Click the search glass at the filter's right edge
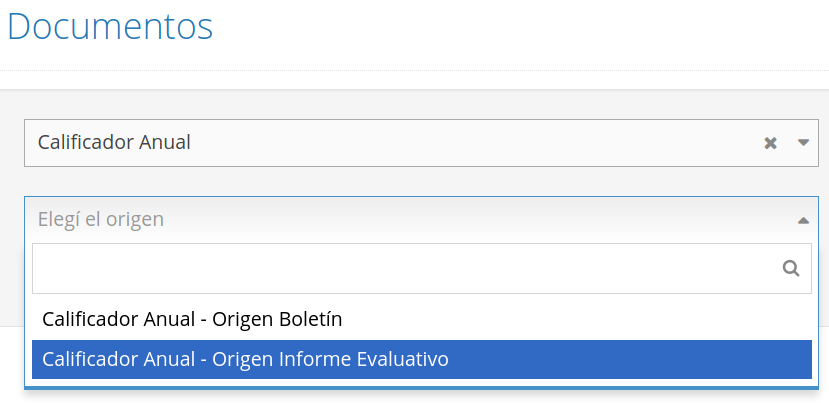The width and height of the screenshot is (829, 403). (x=791, y=269)
